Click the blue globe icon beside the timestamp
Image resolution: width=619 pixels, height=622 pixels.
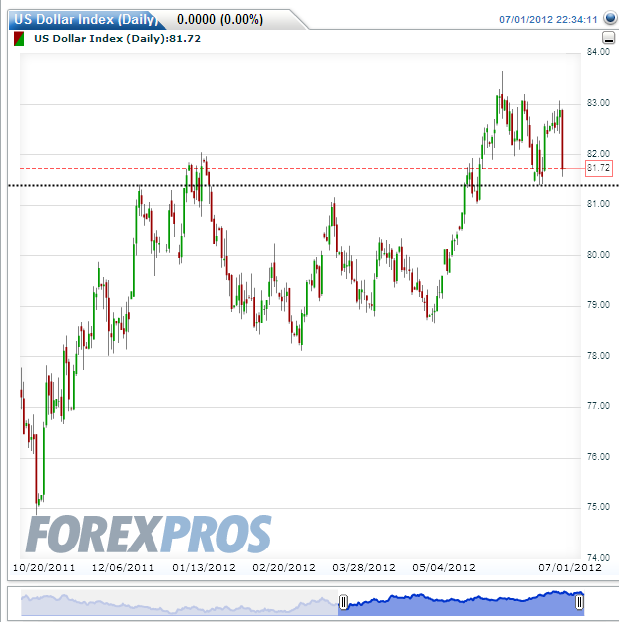click(x=609, y=18)
